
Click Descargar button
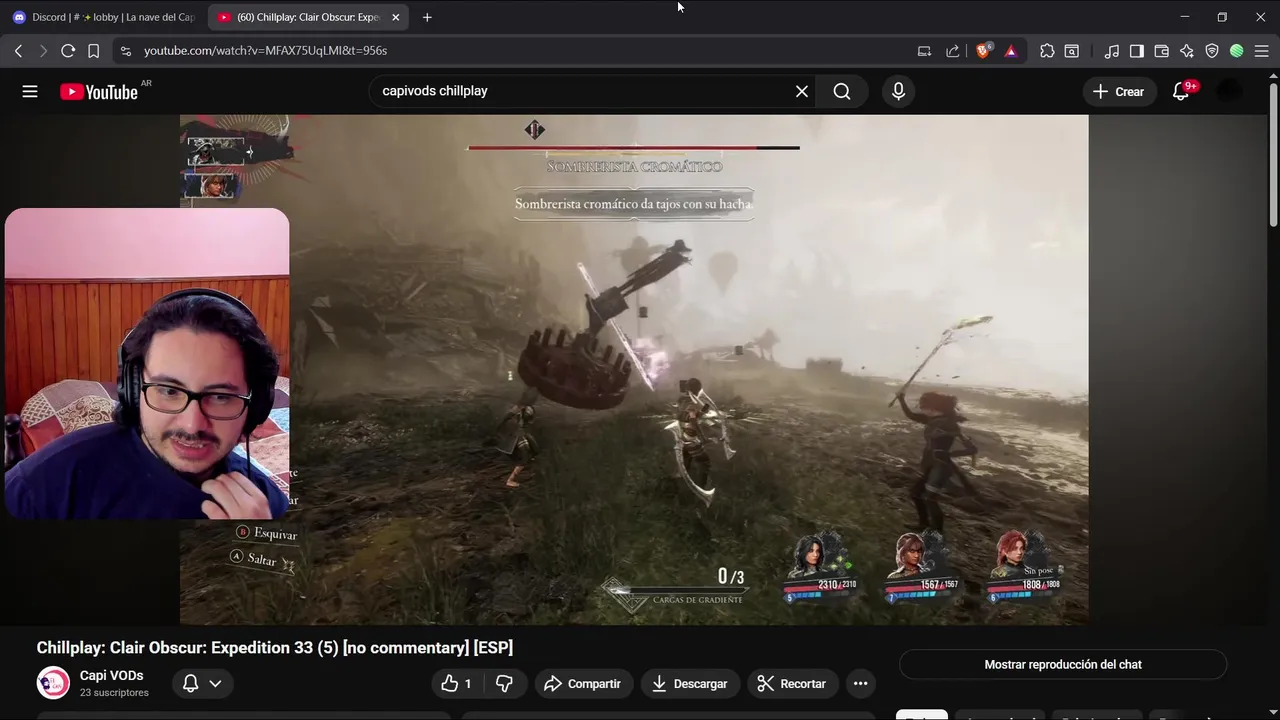[x=689, y=684]
